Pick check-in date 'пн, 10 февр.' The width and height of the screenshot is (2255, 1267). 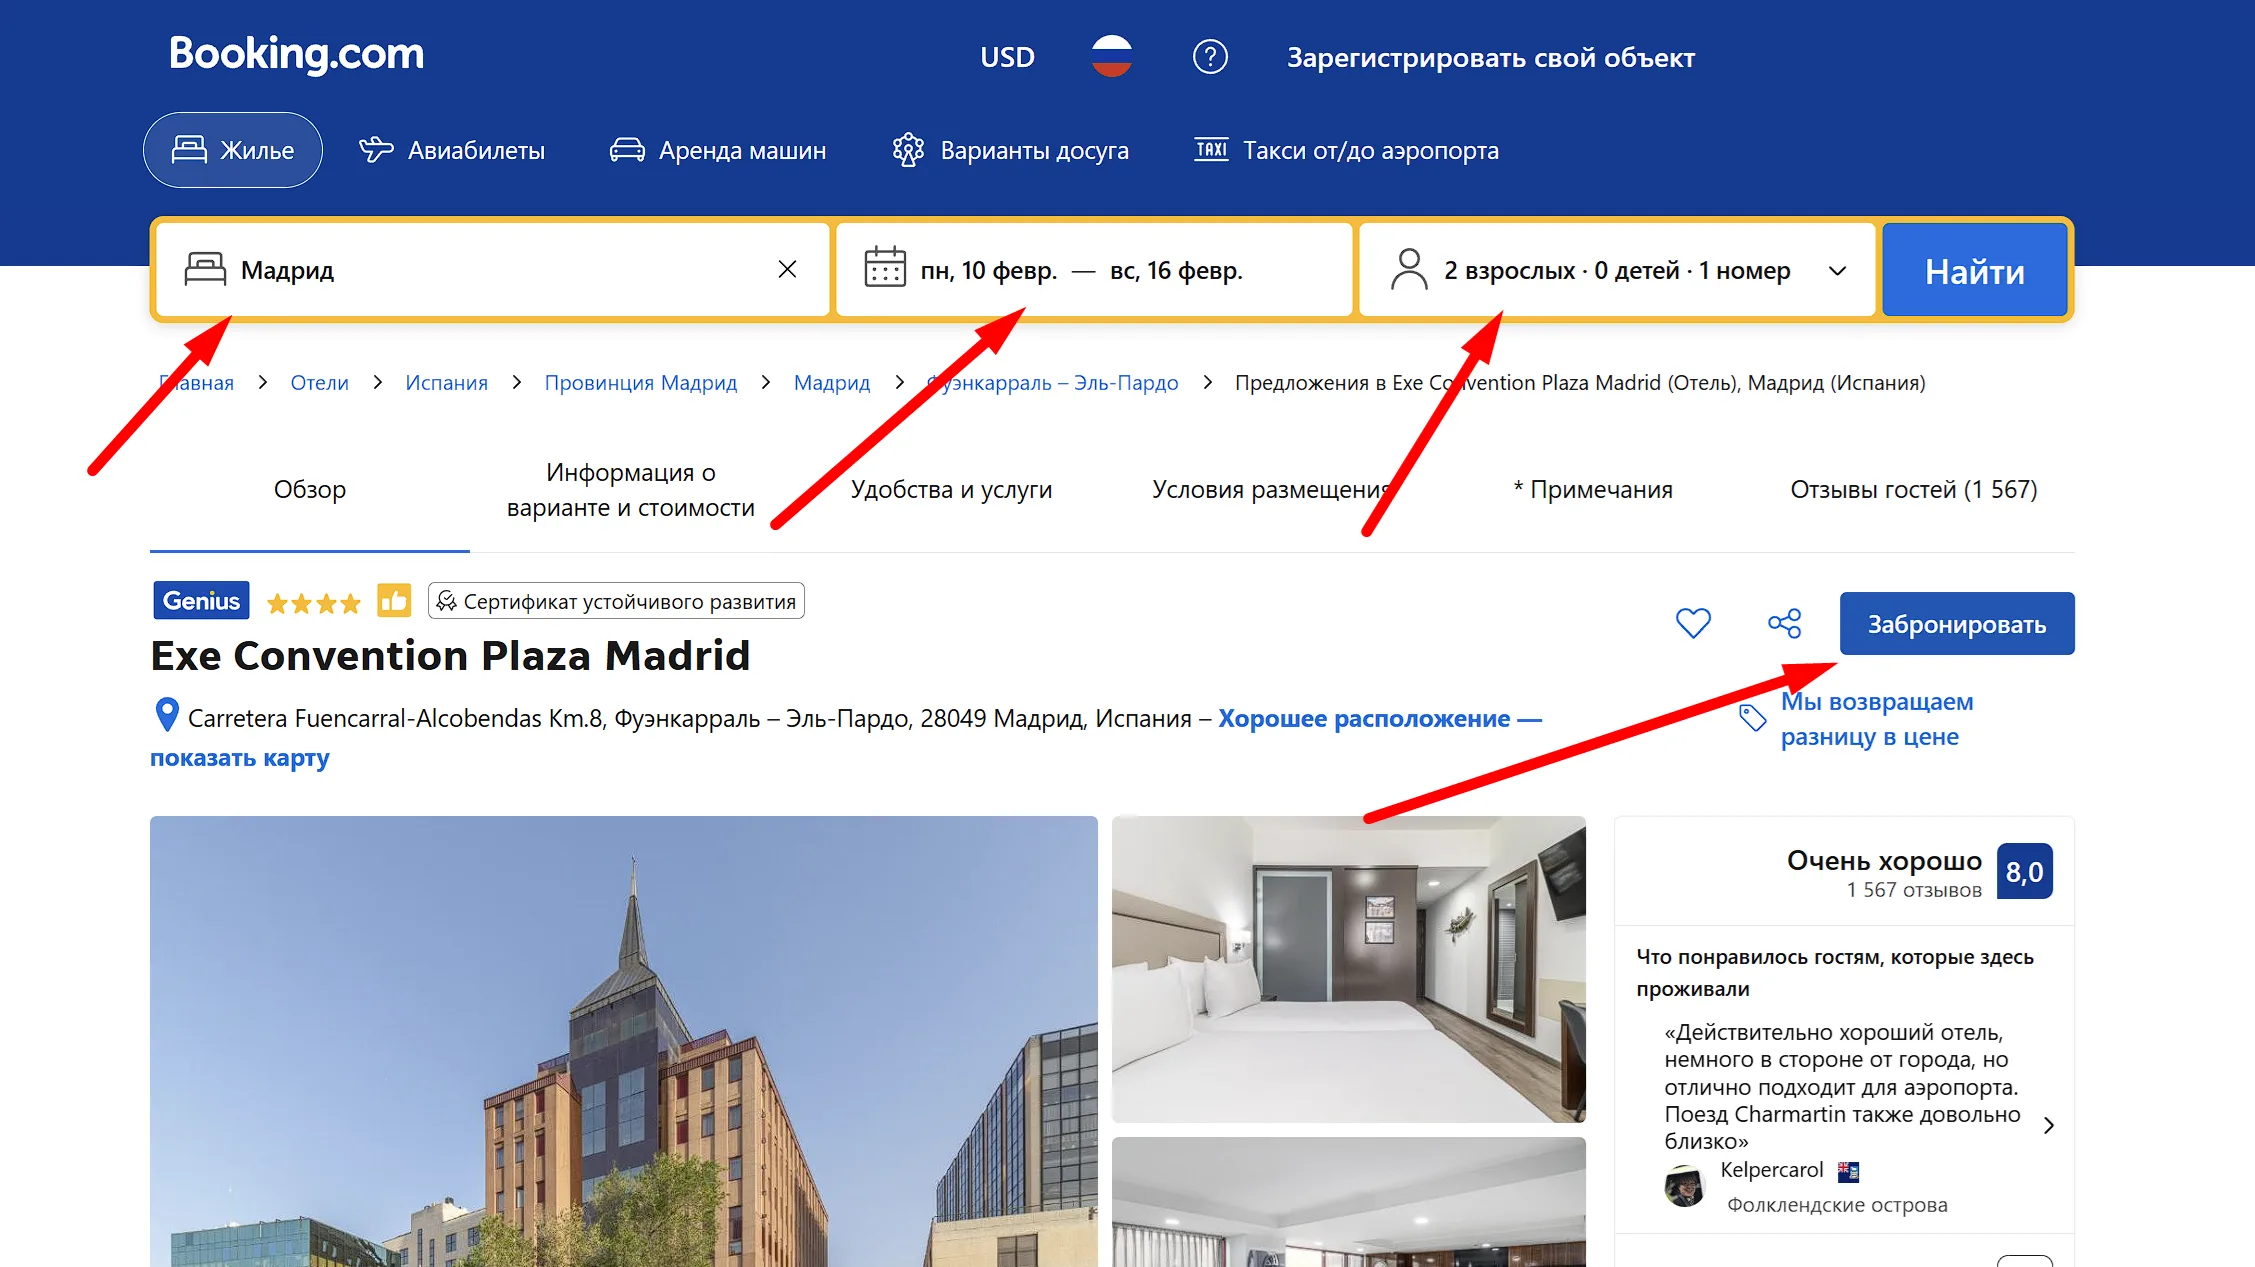tap(988, 270)
